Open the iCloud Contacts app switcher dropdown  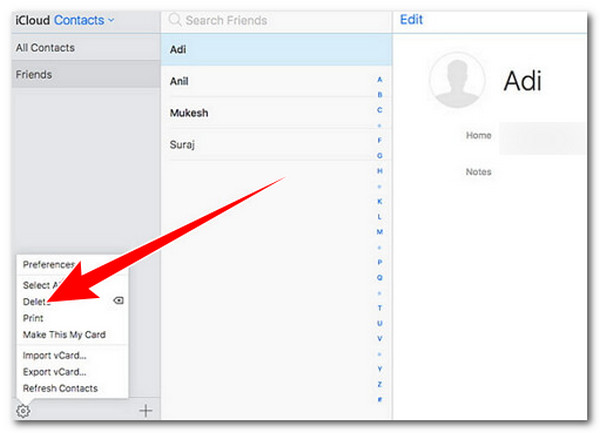pos(84,19)
